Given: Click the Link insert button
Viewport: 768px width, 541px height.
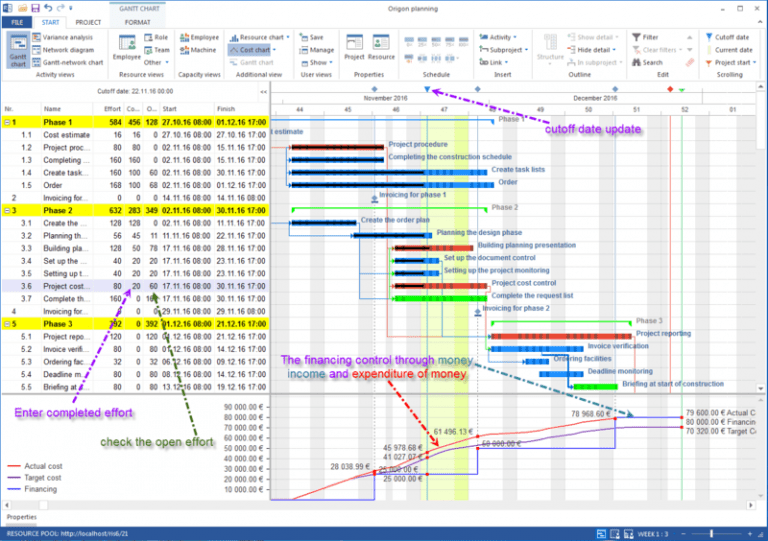Looking at the screenshot, I should [491, 63].
